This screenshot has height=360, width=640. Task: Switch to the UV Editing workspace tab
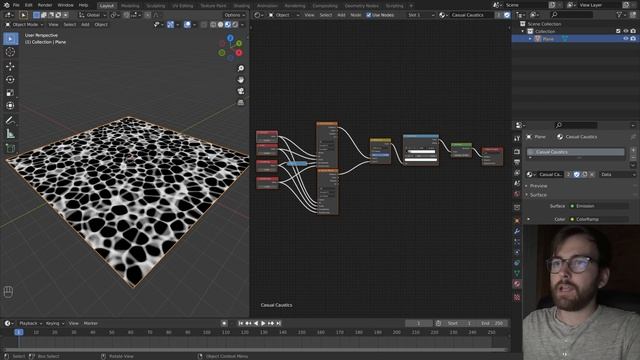pyautogui.click(x=182, y=6)
